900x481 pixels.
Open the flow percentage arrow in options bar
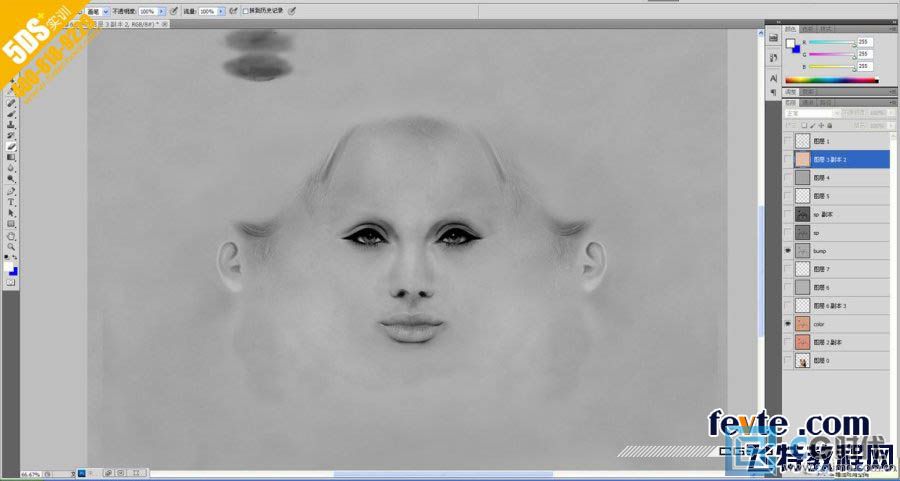(x=221, y=11)
